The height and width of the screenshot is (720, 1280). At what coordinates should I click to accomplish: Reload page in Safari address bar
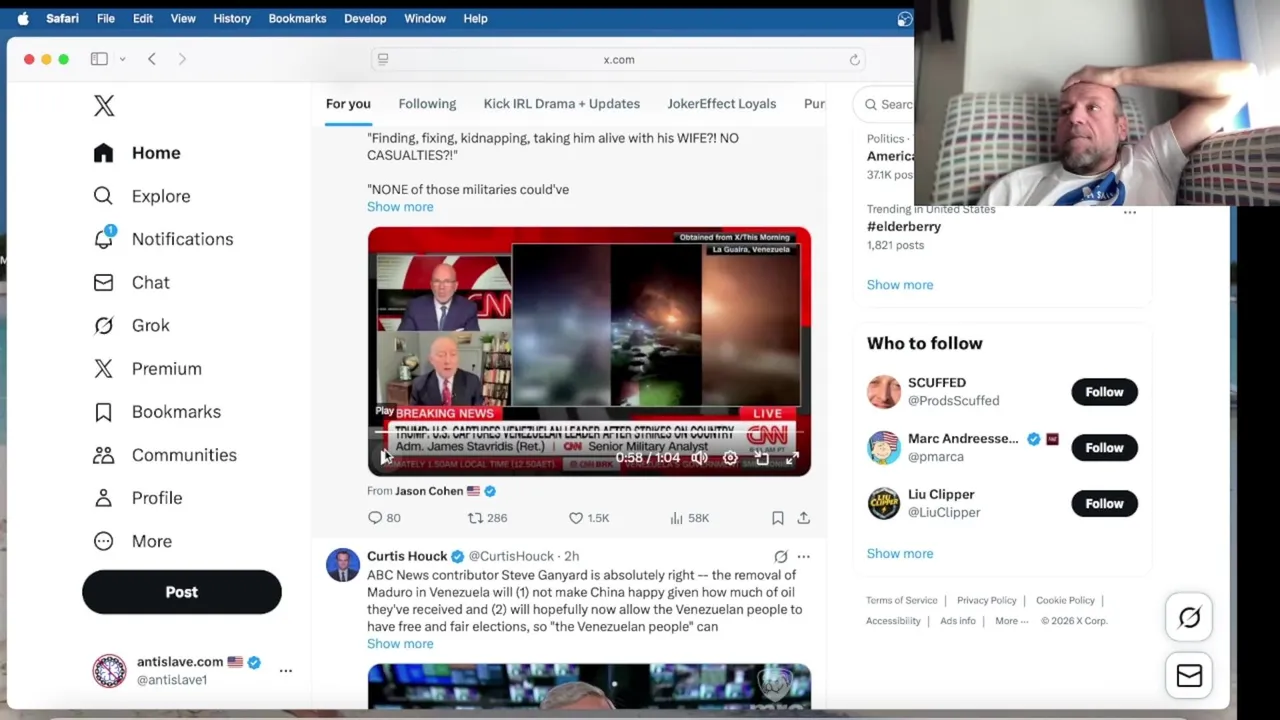(x=854, y=60)
